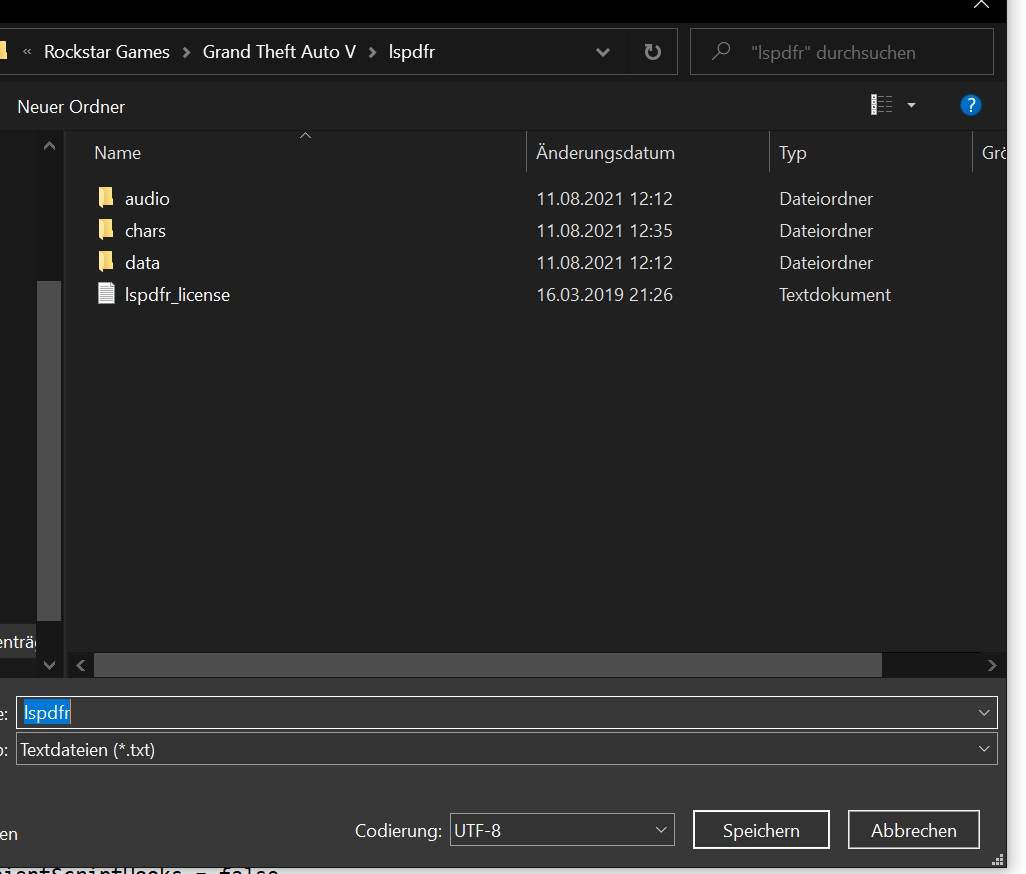
Task: Select the data folder name
Action: click(142, 263)
